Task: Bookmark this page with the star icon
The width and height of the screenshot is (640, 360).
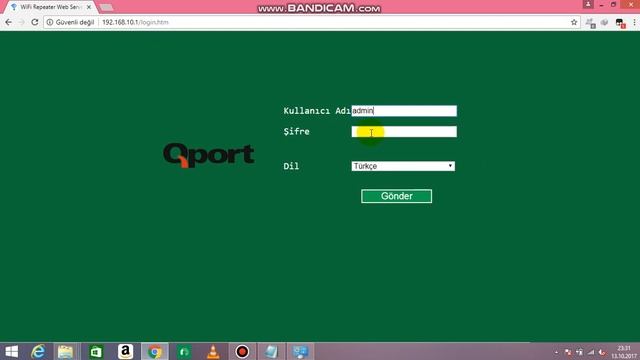Action: click(x=574, y=22)
